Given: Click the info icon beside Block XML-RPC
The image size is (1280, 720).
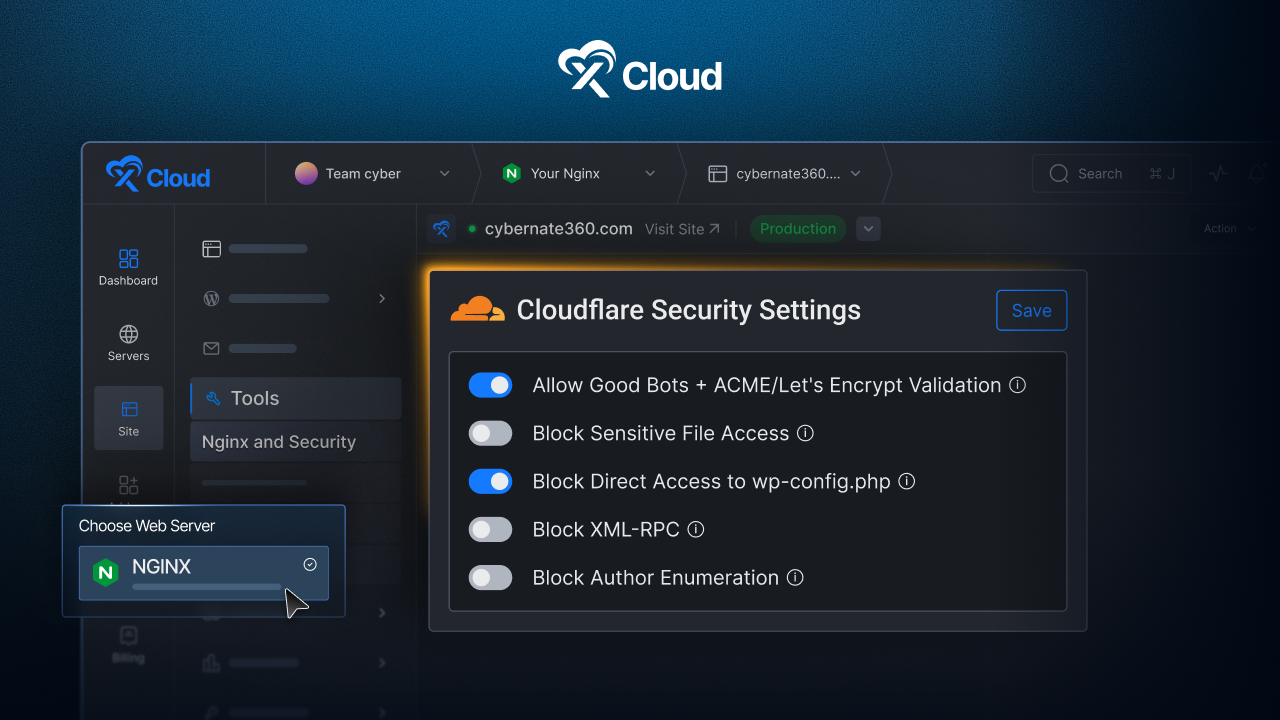Looking at the screenshot, I should point(695,529).
